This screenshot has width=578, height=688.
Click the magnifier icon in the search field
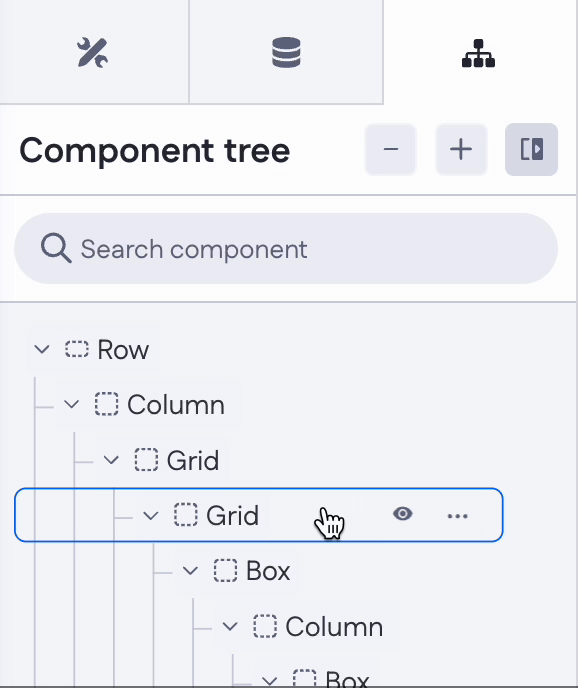pos(56,248)
